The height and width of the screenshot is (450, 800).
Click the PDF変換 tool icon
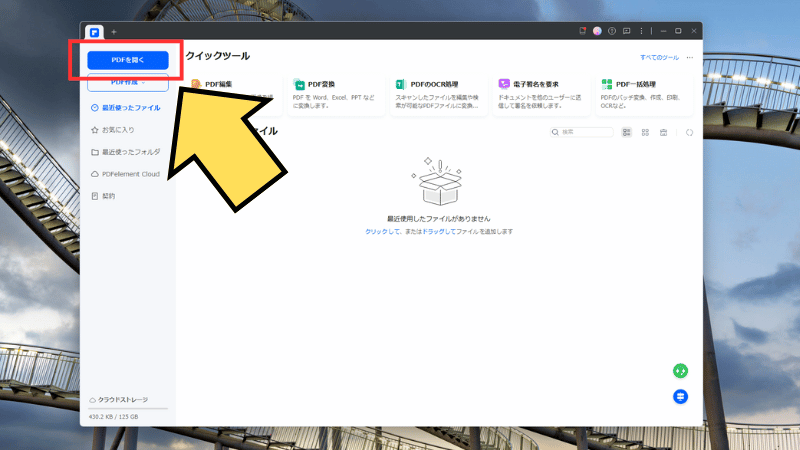(299, 84)
